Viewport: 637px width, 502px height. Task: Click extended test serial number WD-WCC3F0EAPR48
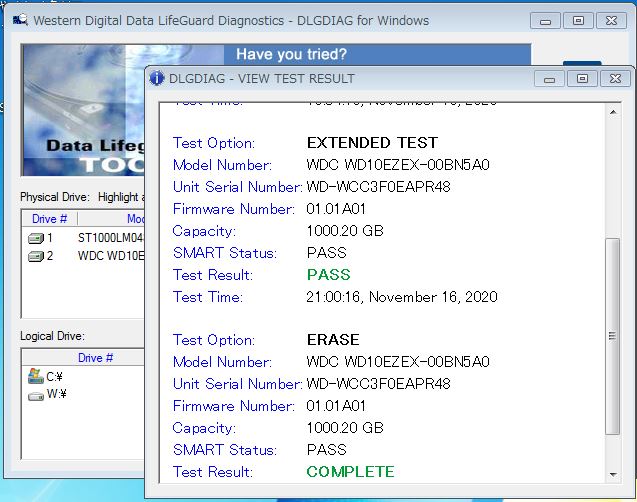[x=378, y=187]
